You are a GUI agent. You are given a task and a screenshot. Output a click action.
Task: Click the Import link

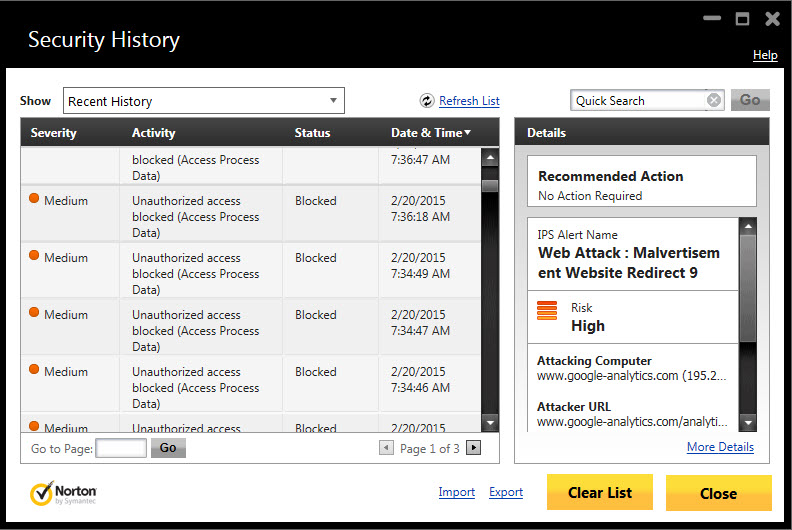pyautogui.click(x=457, y=492)
